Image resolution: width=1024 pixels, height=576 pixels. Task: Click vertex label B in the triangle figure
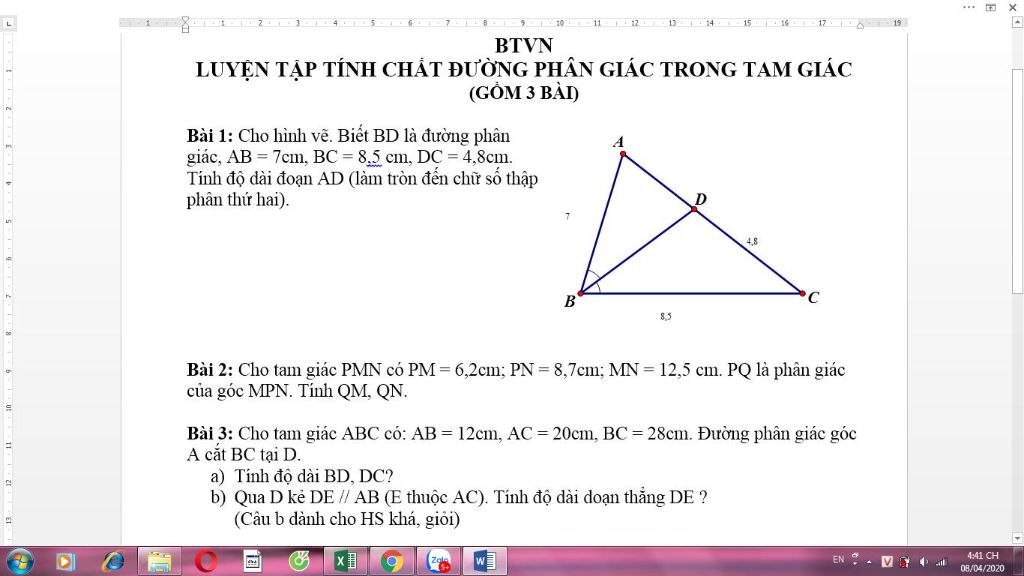pos(570,302)
